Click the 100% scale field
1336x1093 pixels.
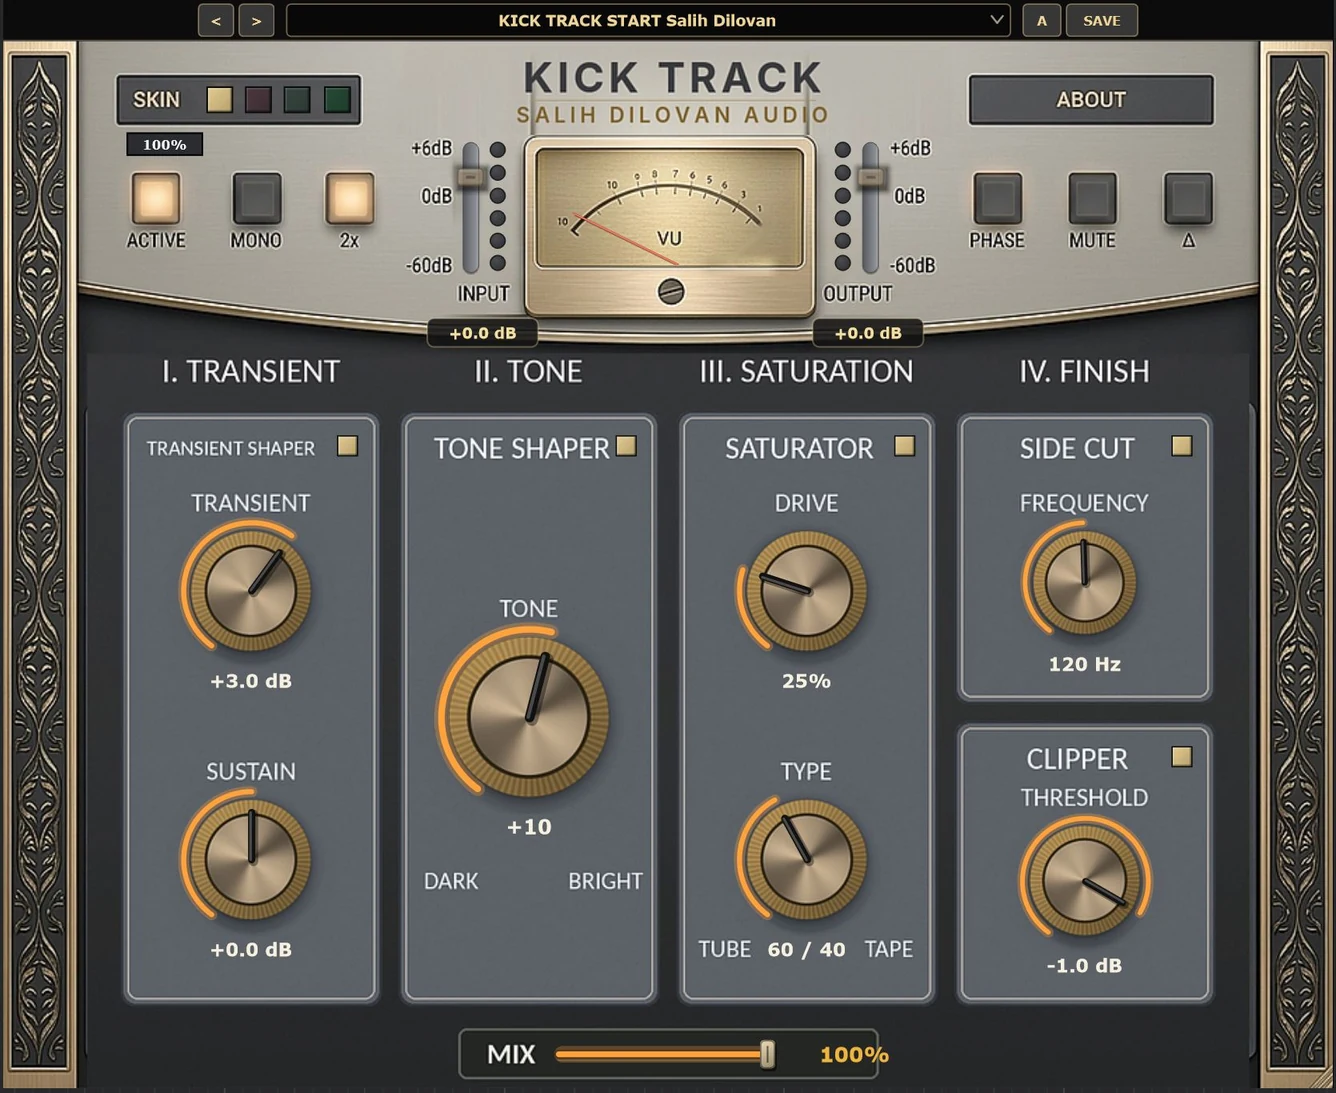pyautogui.click(x=164, y=144)
